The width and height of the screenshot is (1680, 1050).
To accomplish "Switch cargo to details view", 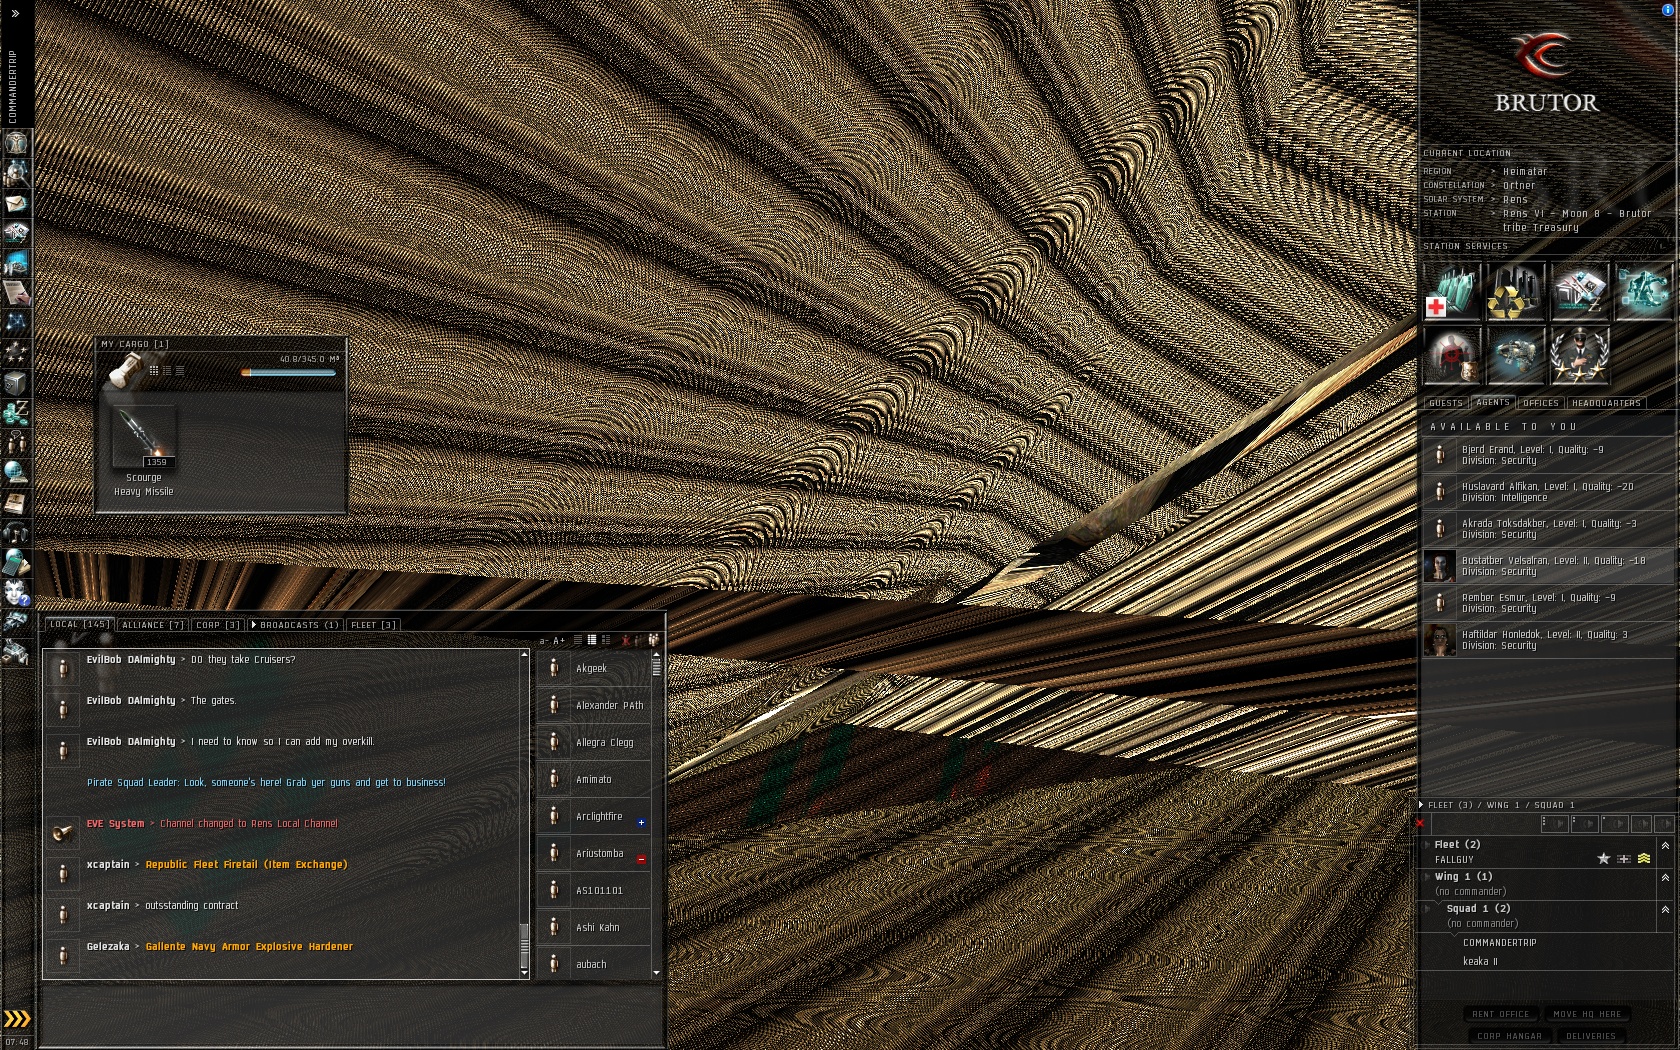I will pos(167,371).
